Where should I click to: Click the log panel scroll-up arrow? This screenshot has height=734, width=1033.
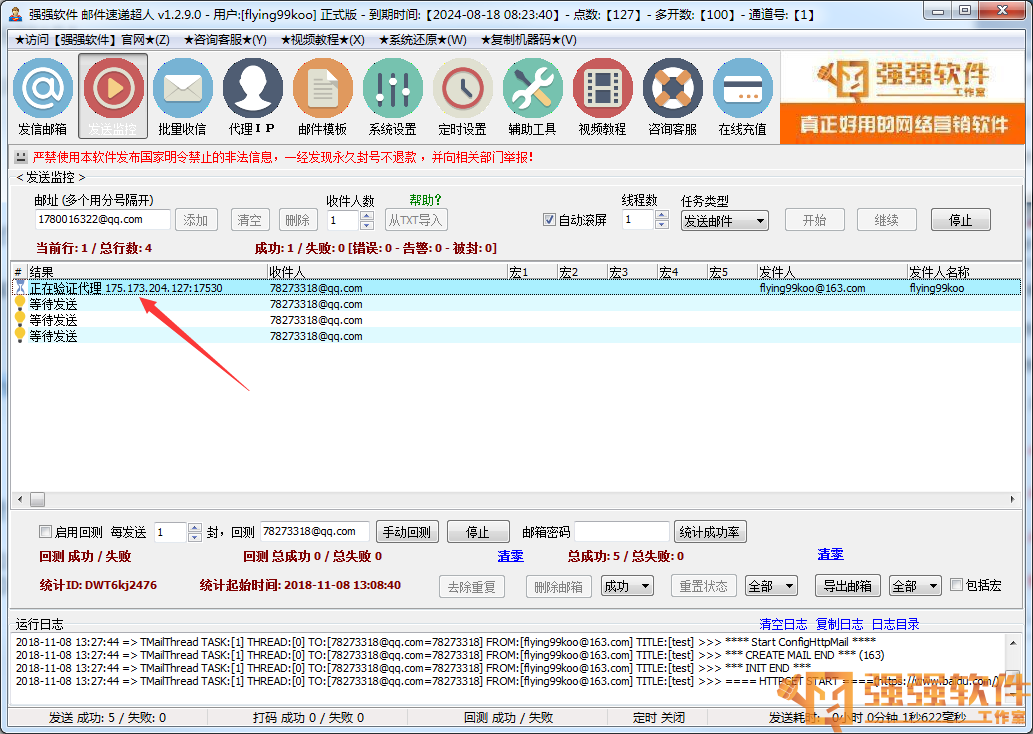point(1013,642)
